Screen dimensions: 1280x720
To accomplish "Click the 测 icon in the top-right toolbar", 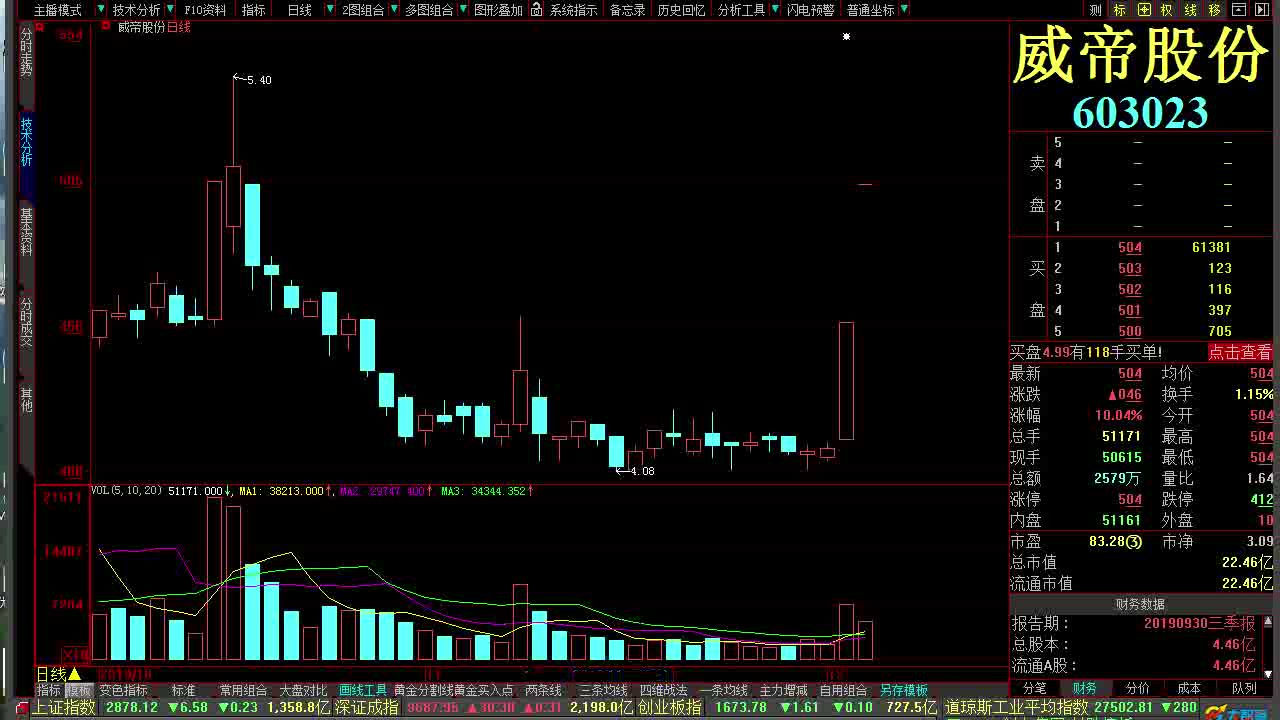I will [x=1096, y=9].
